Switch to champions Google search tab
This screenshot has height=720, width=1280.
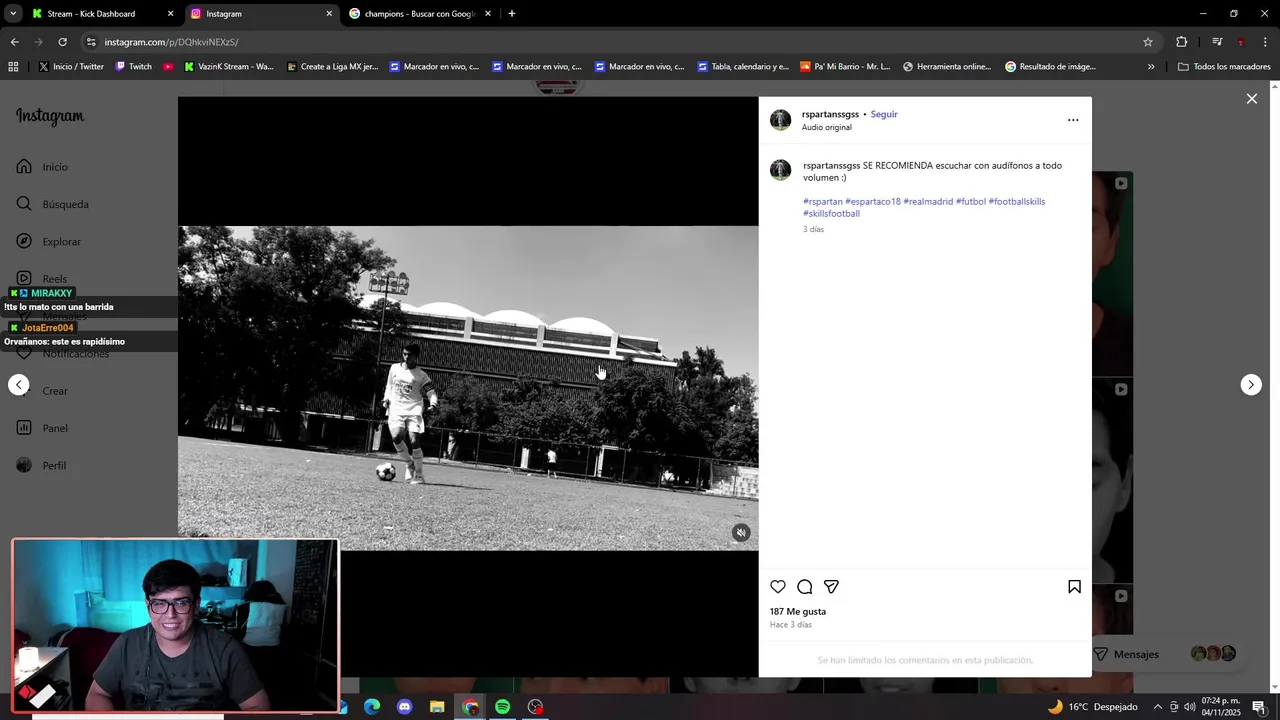point(419,14)
